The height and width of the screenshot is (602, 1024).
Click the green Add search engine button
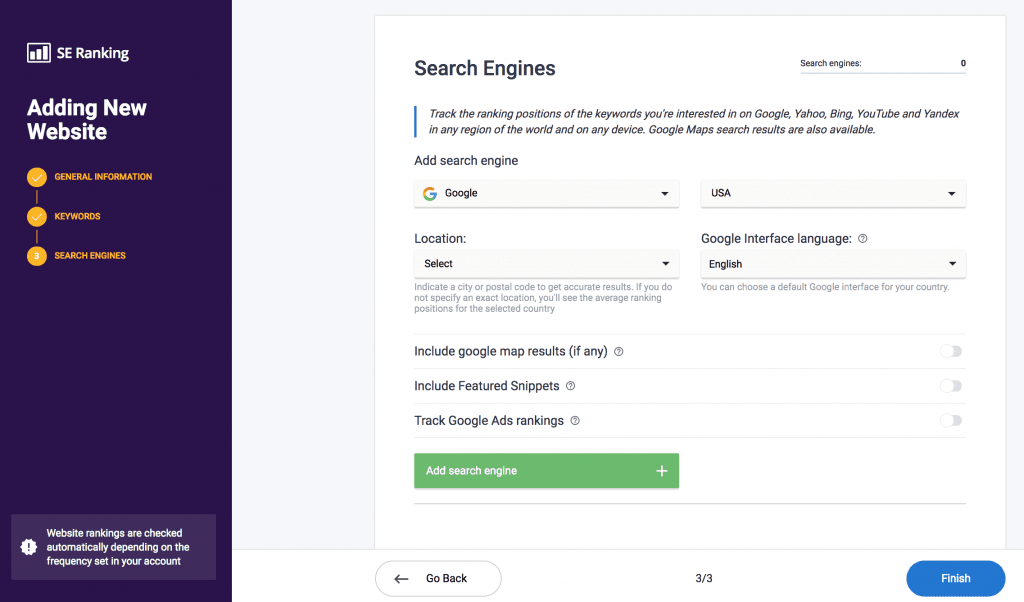click(x=547, y=471)
